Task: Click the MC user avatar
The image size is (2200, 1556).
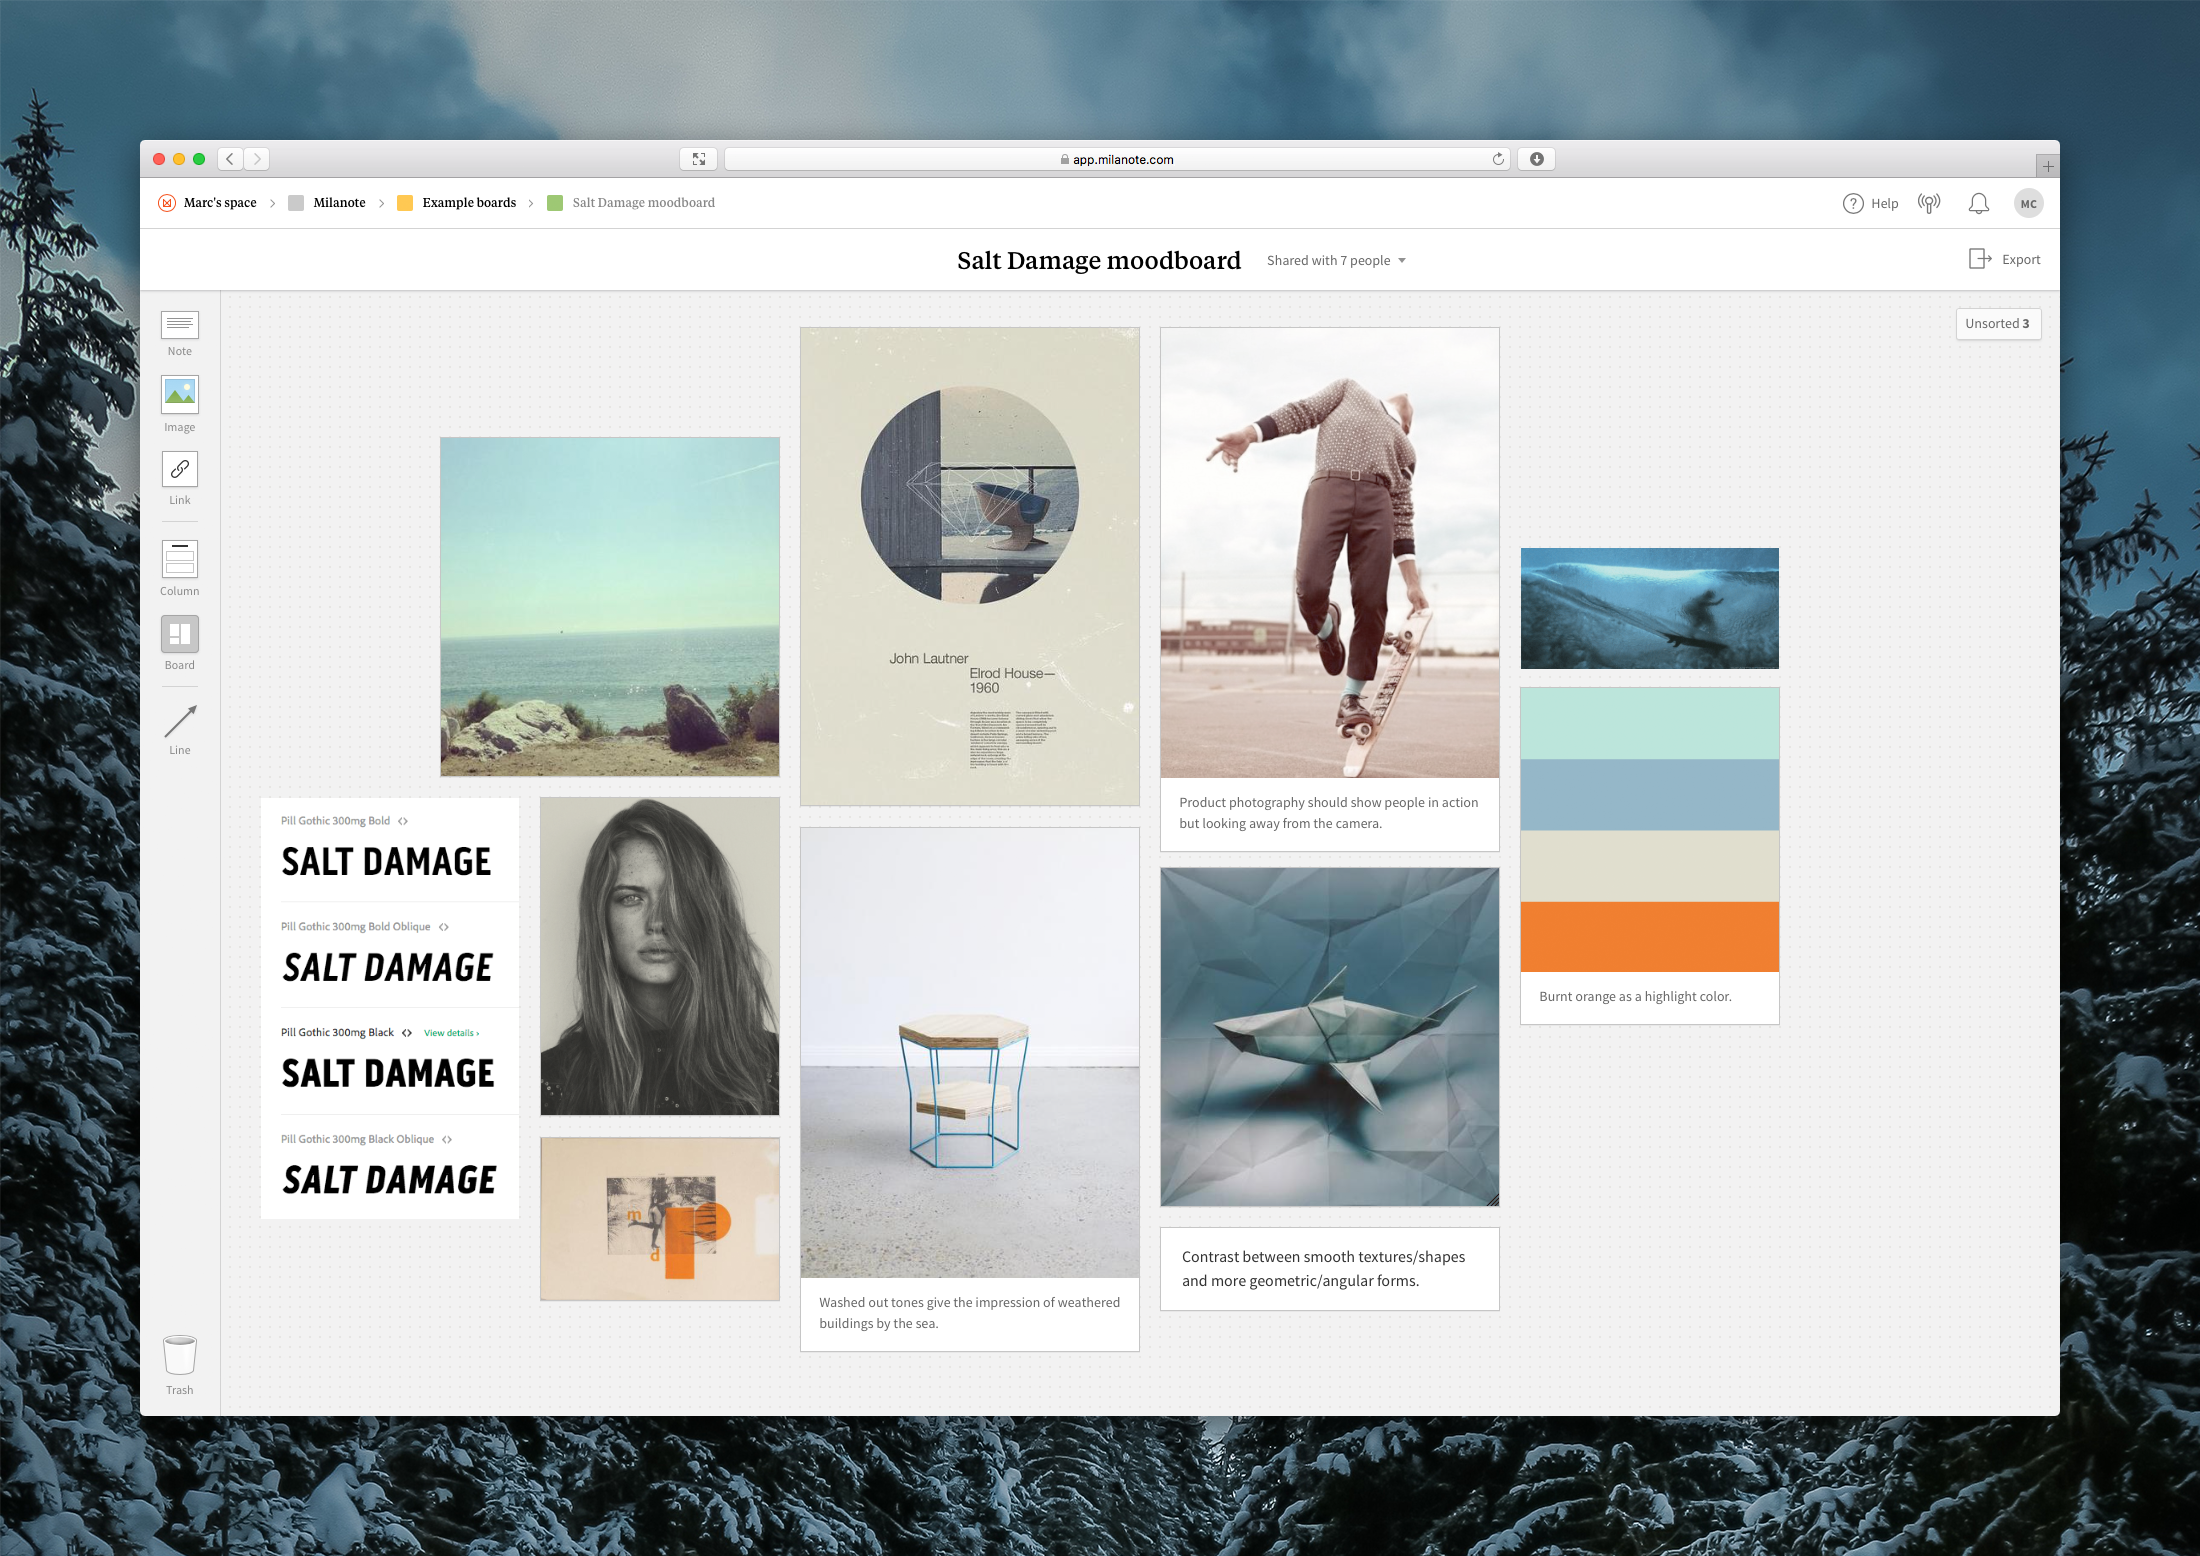Action: [x=2028, y=204]
